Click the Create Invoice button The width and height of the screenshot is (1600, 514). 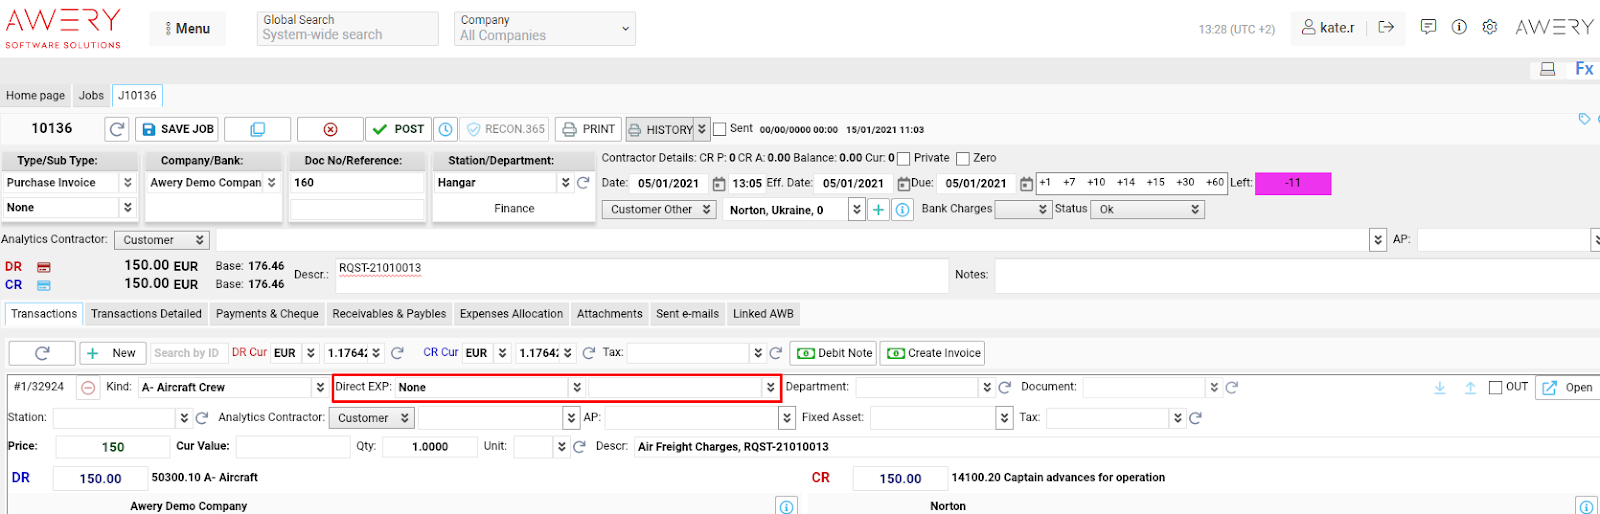point(934,353)
